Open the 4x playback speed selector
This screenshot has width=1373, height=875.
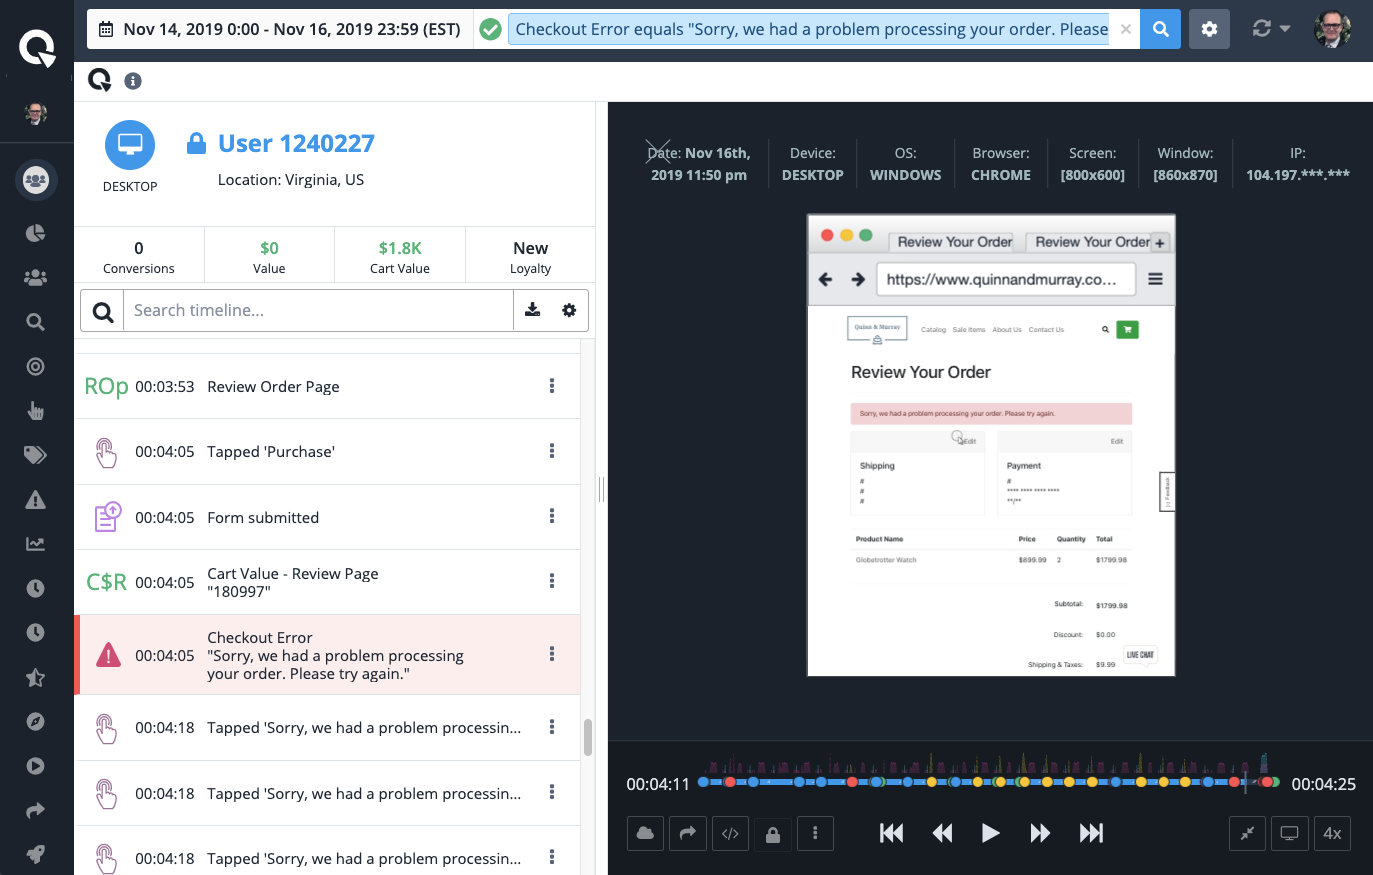(x=1332, y=833)
